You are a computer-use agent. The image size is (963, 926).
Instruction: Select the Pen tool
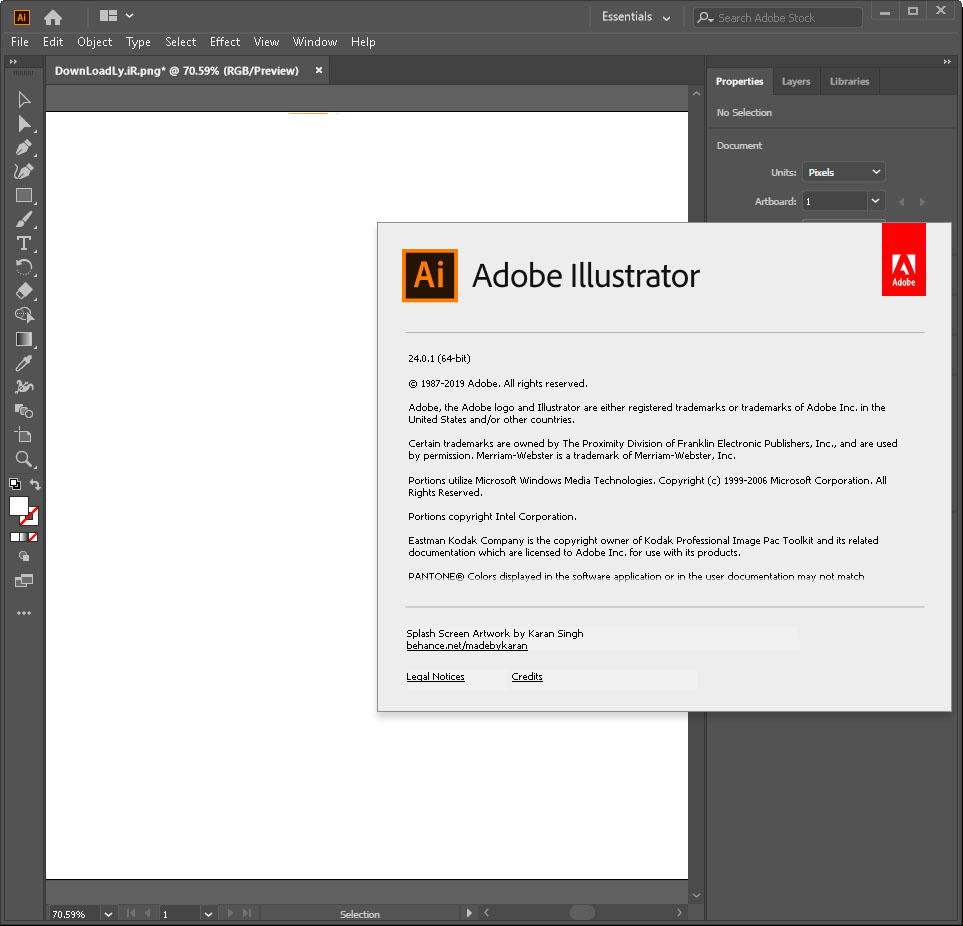tap(24, 147)
